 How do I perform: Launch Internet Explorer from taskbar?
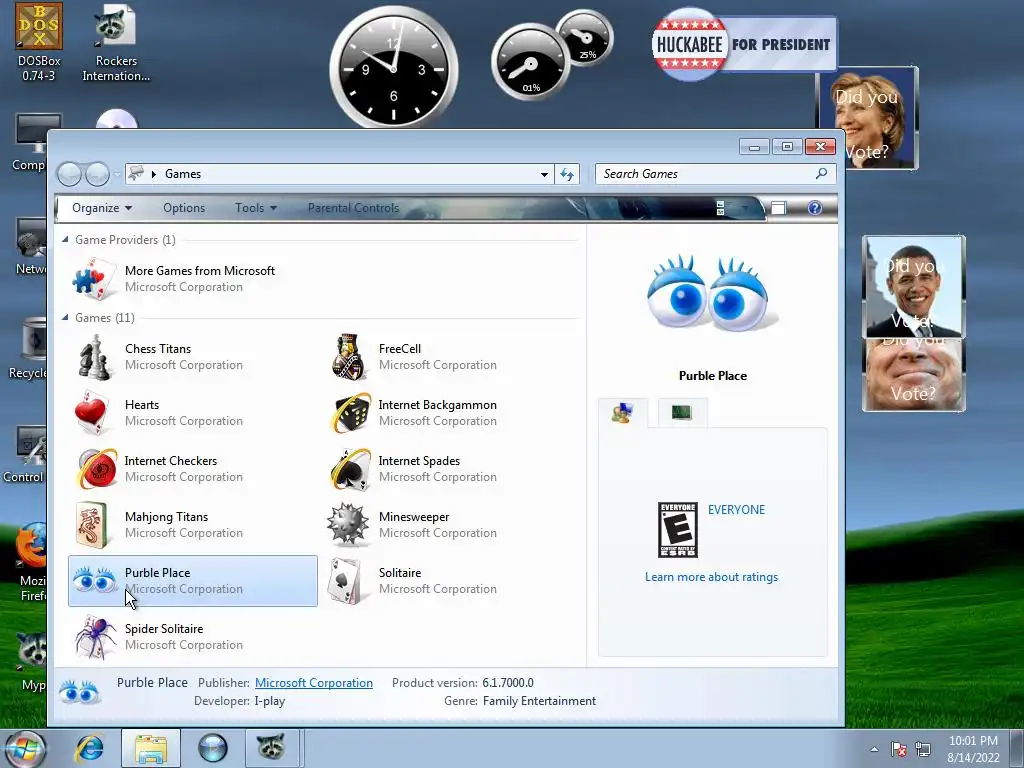[x=89, y=748]
